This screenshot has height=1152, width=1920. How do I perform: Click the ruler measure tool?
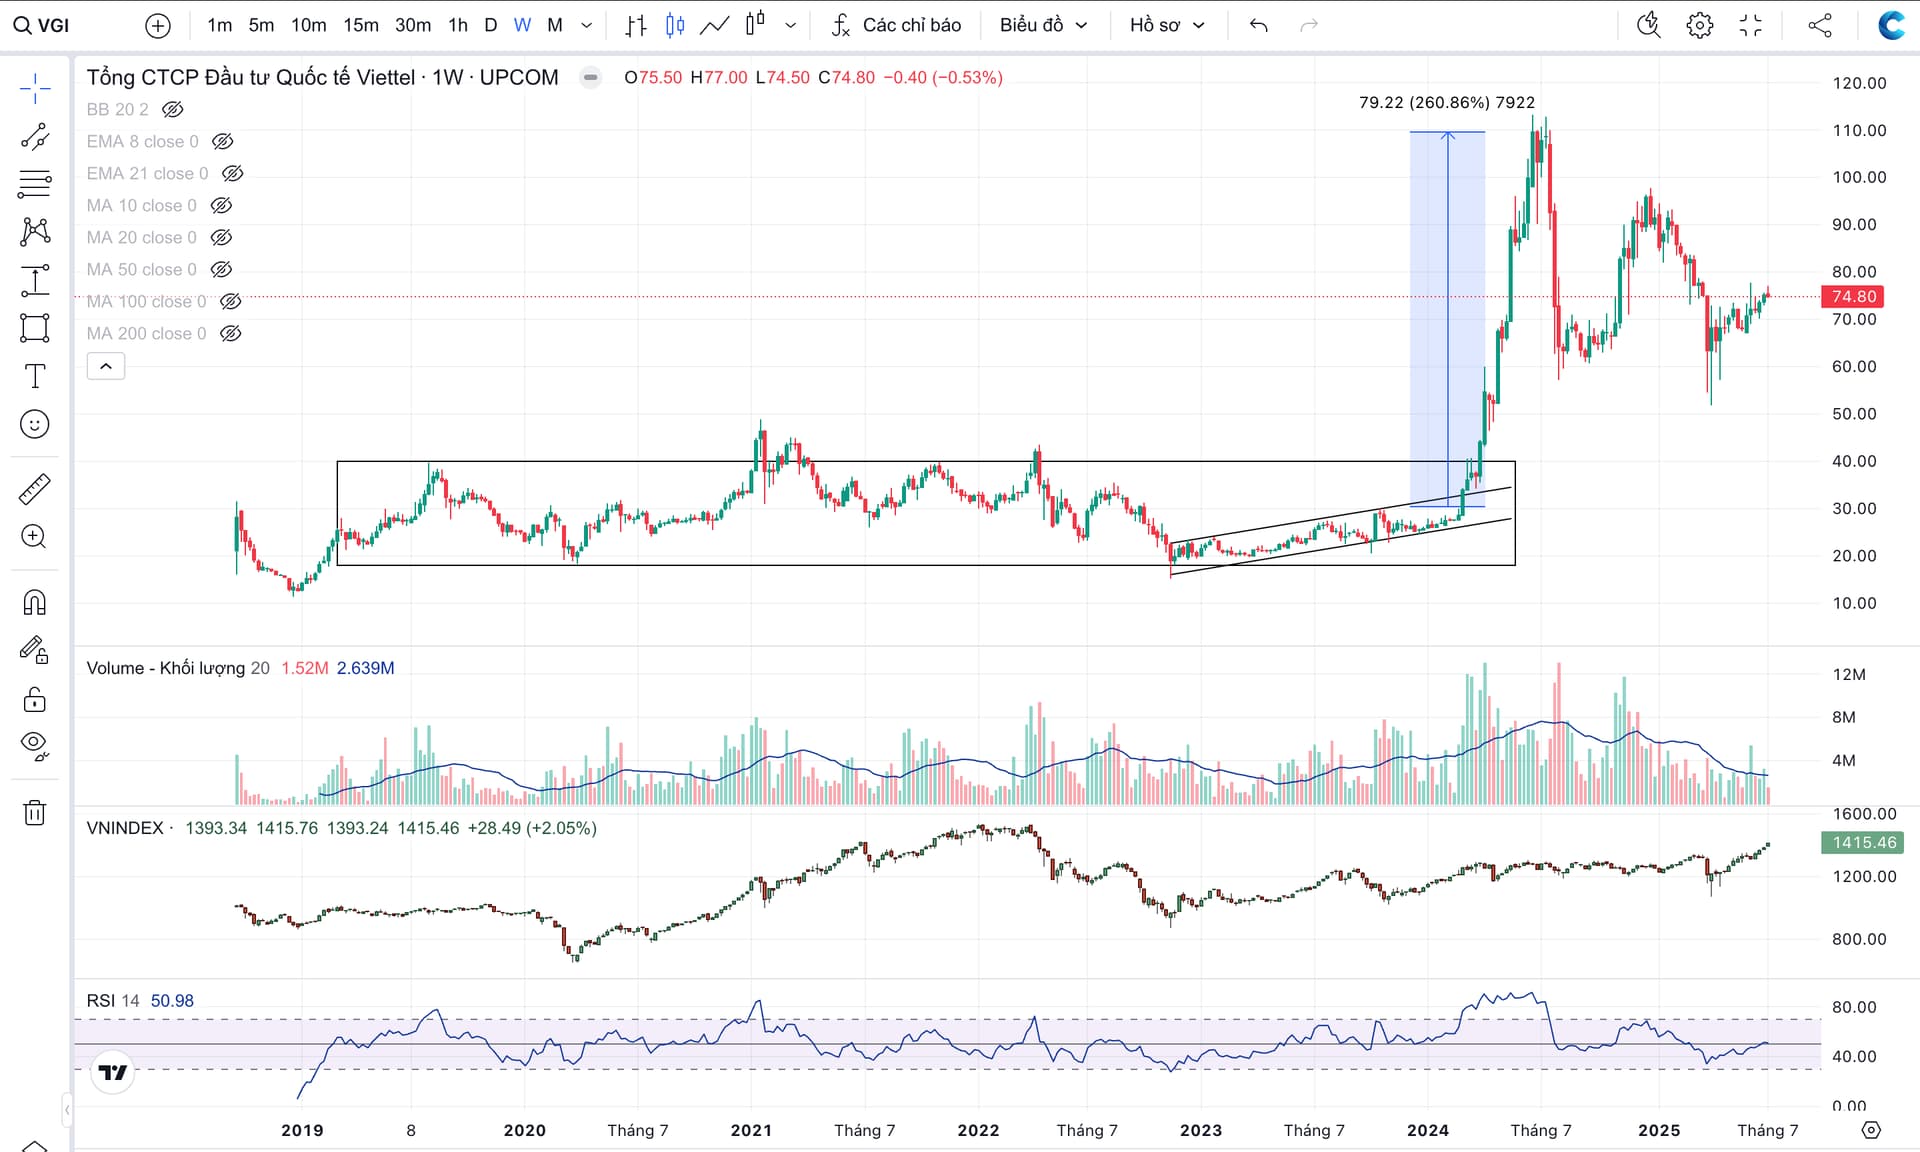34,489
